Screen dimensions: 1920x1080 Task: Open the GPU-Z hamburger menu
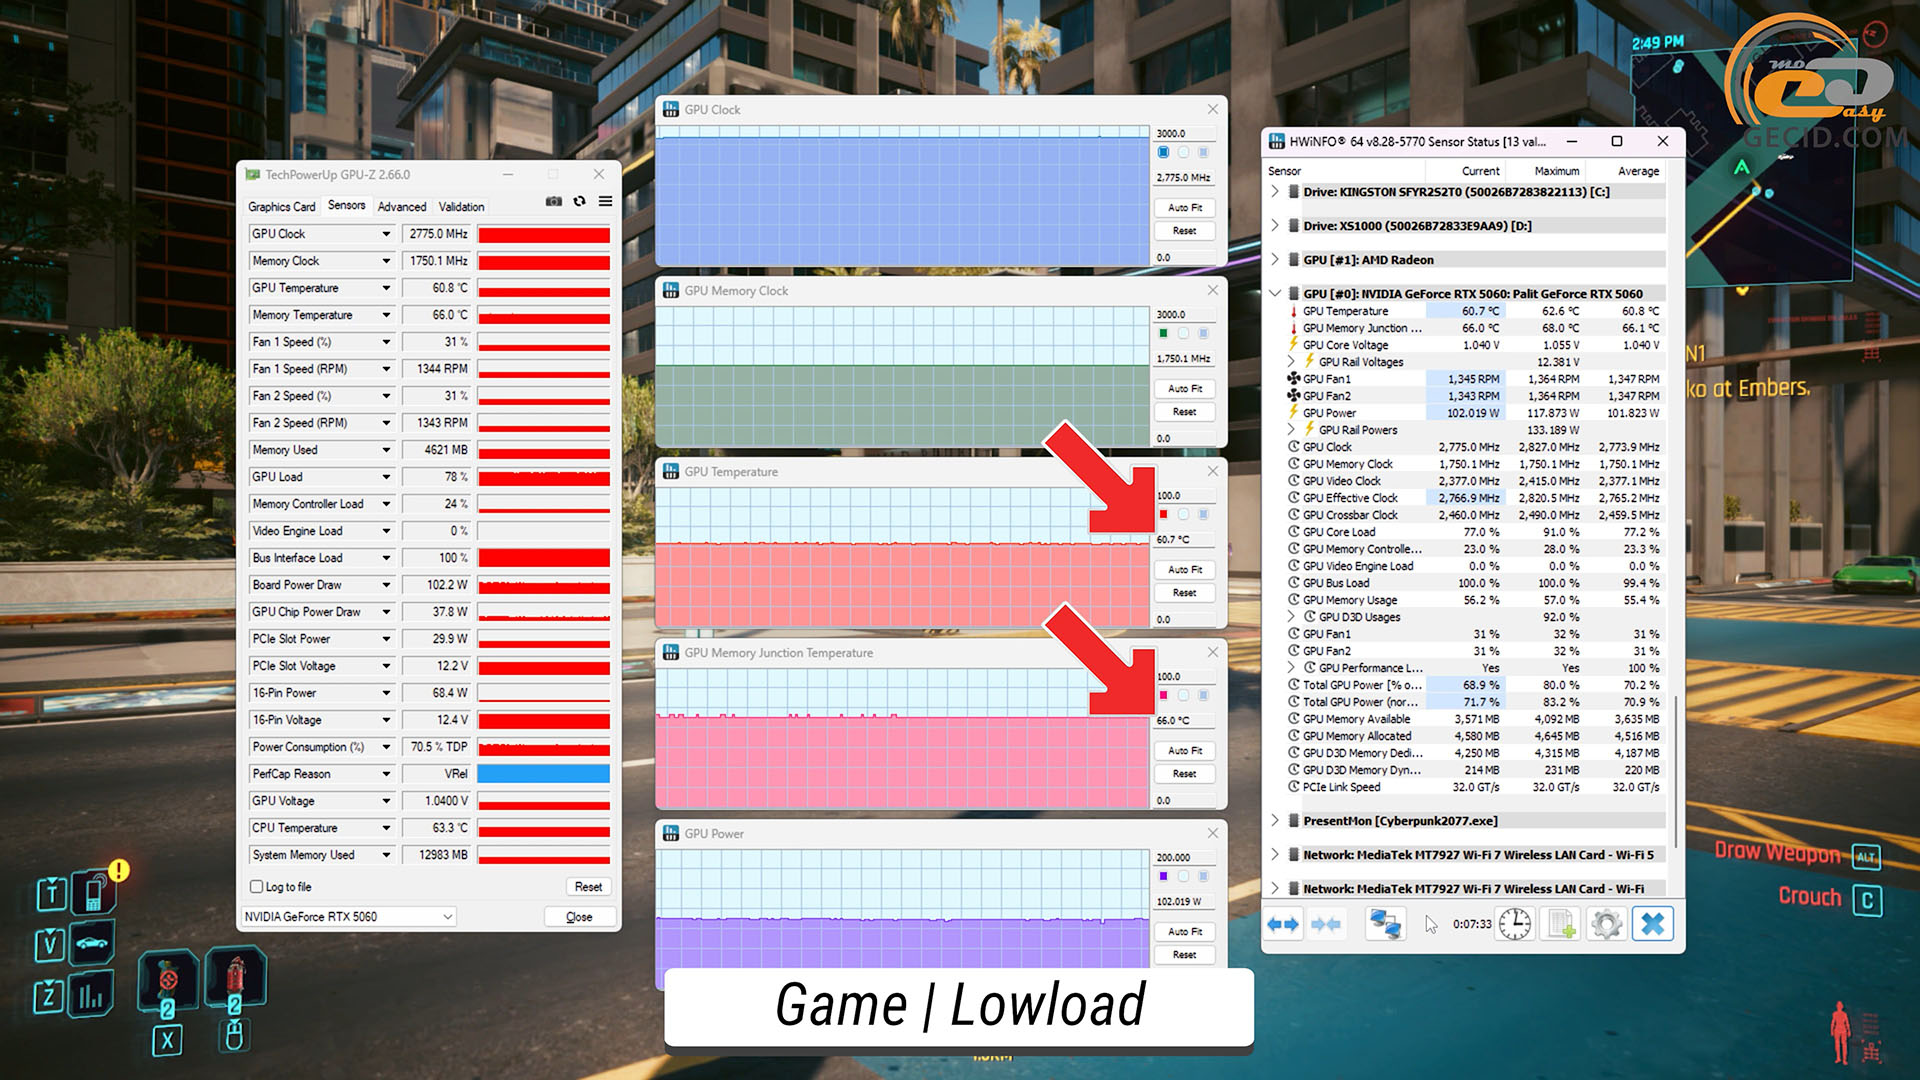coord(605,201)
